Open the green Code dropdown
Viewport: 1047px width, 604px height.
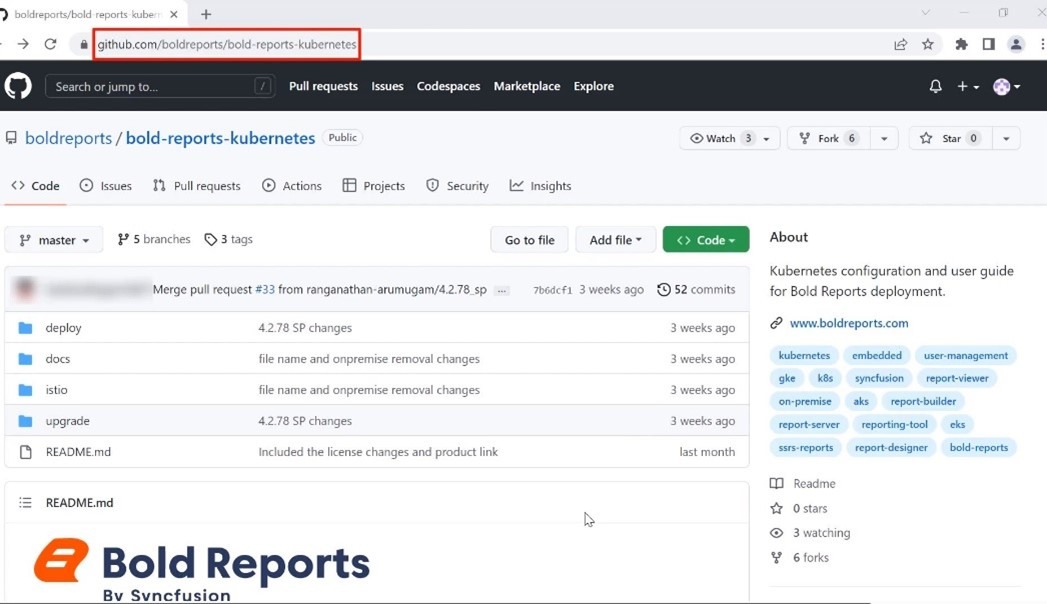[x=706, y=239]
